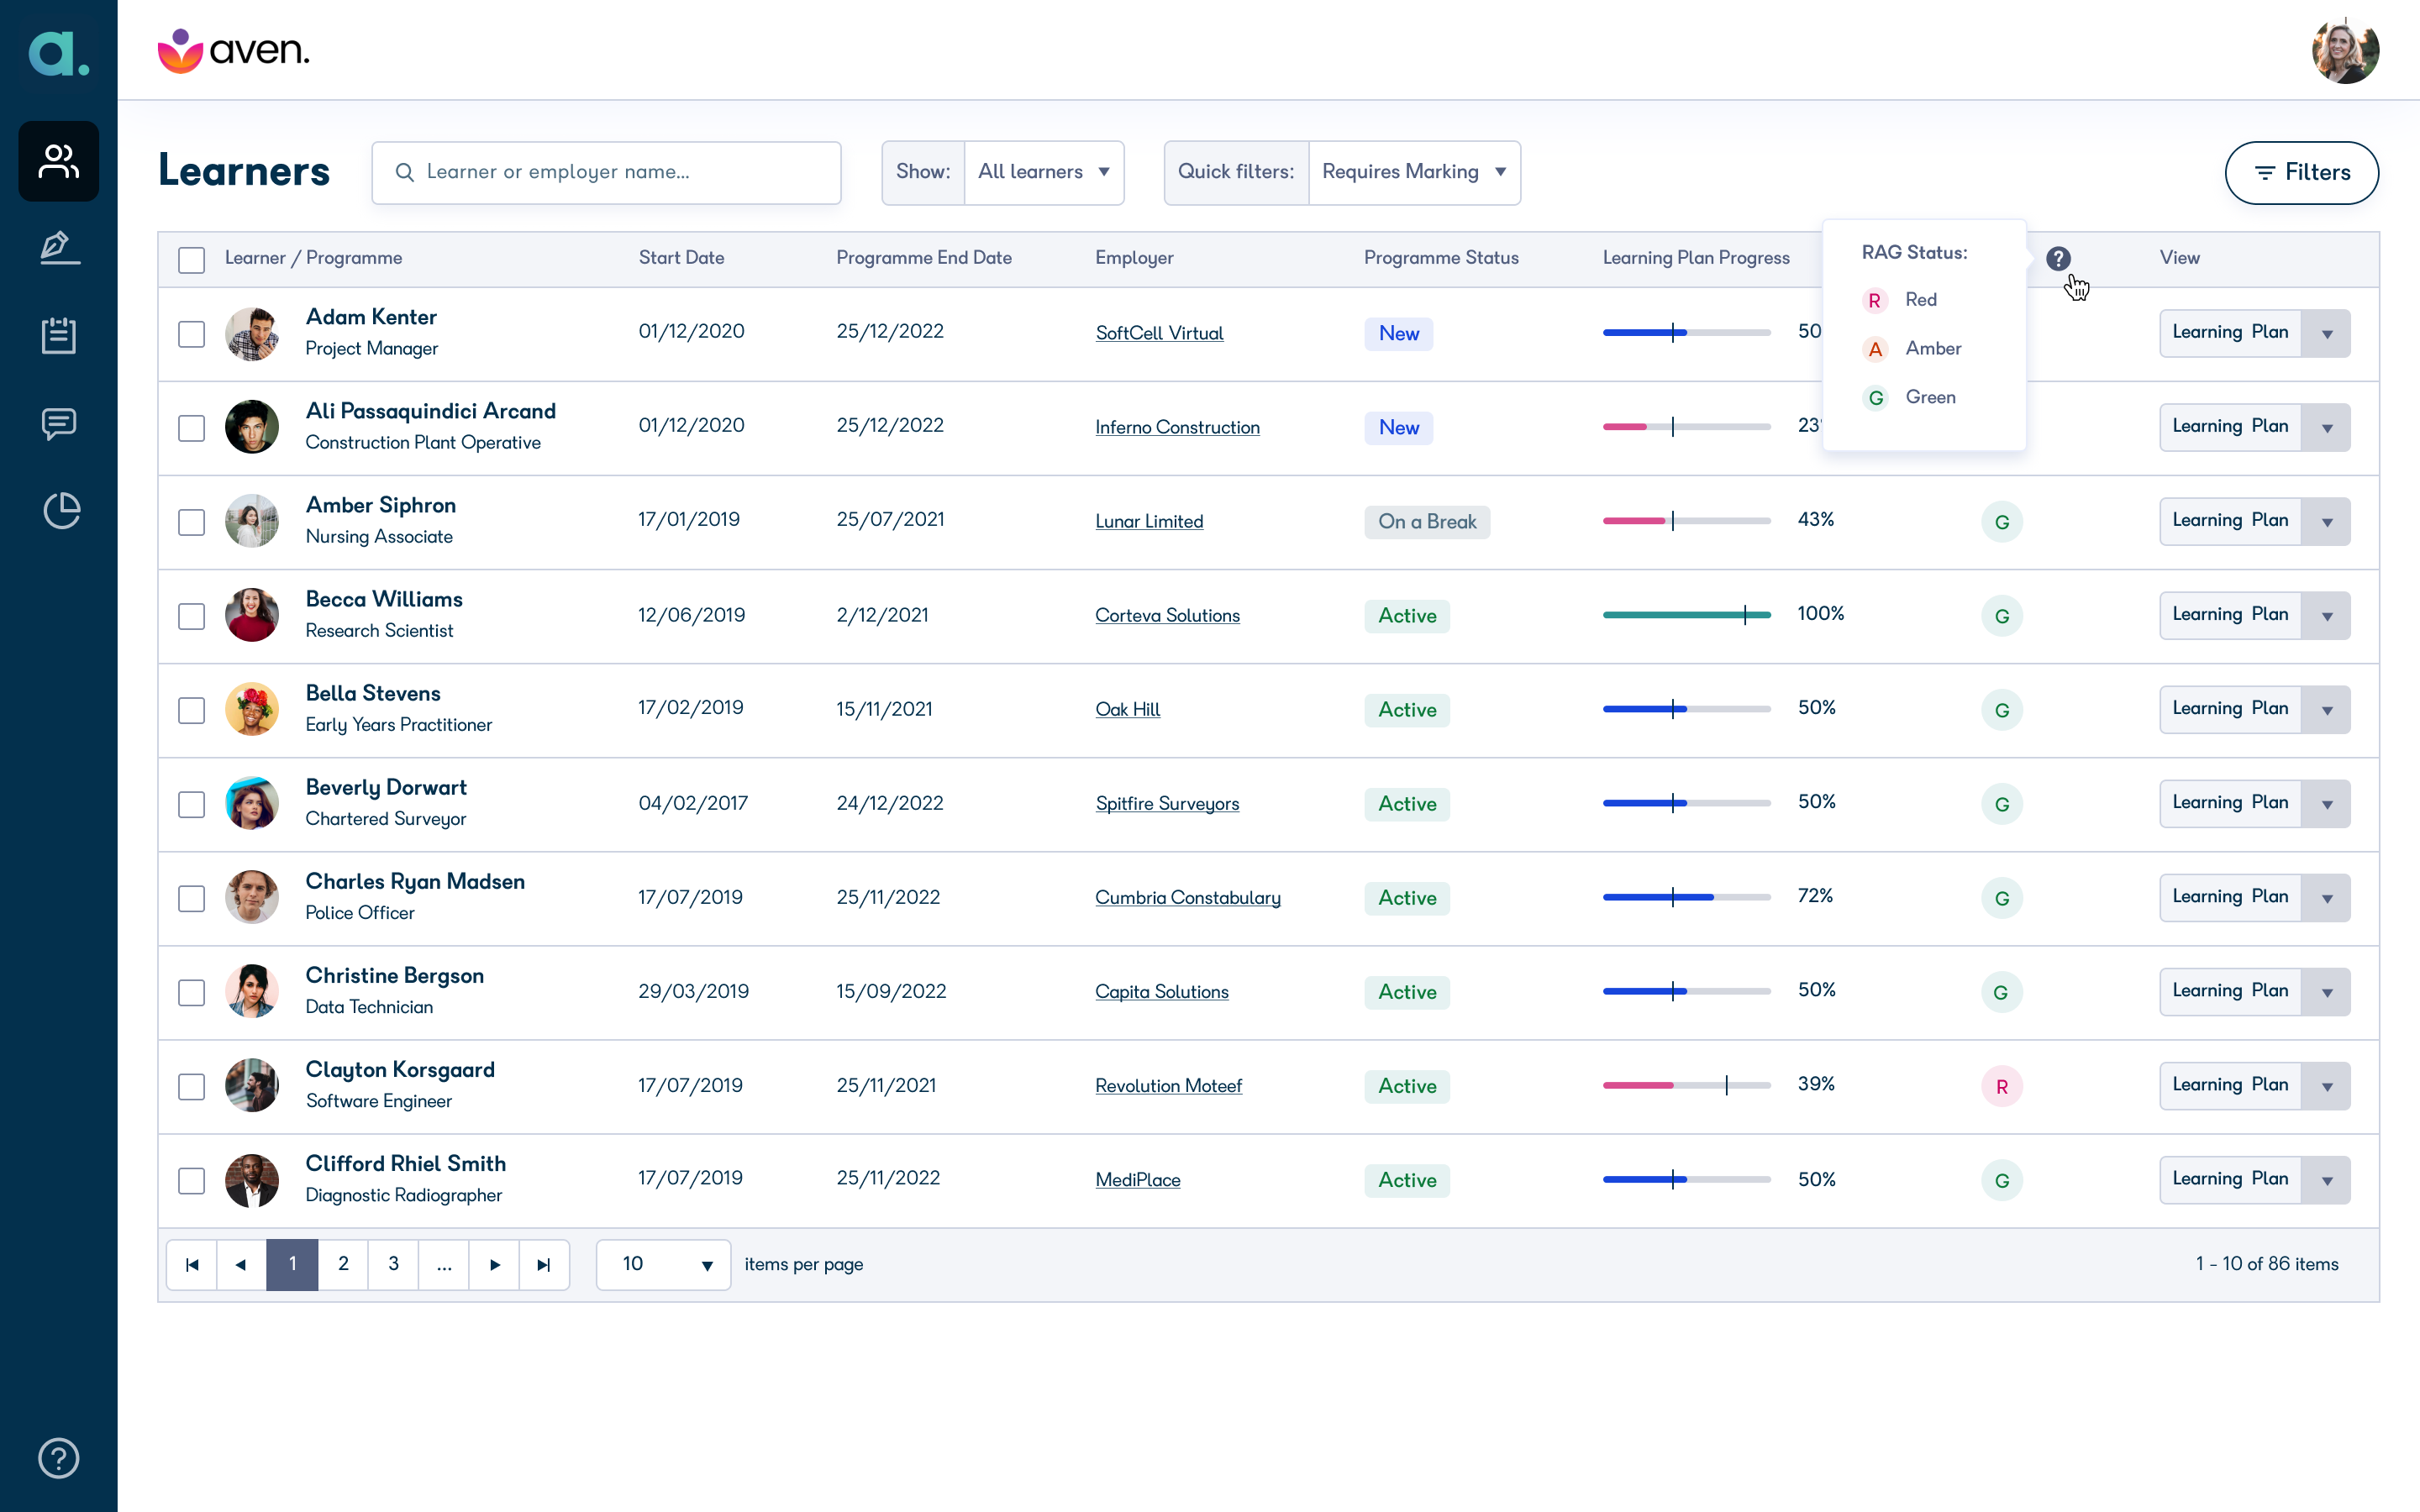Click Amber Siphron's green RAG badge
The height and width of the screenshot is (1512, 2420).
2002,522
